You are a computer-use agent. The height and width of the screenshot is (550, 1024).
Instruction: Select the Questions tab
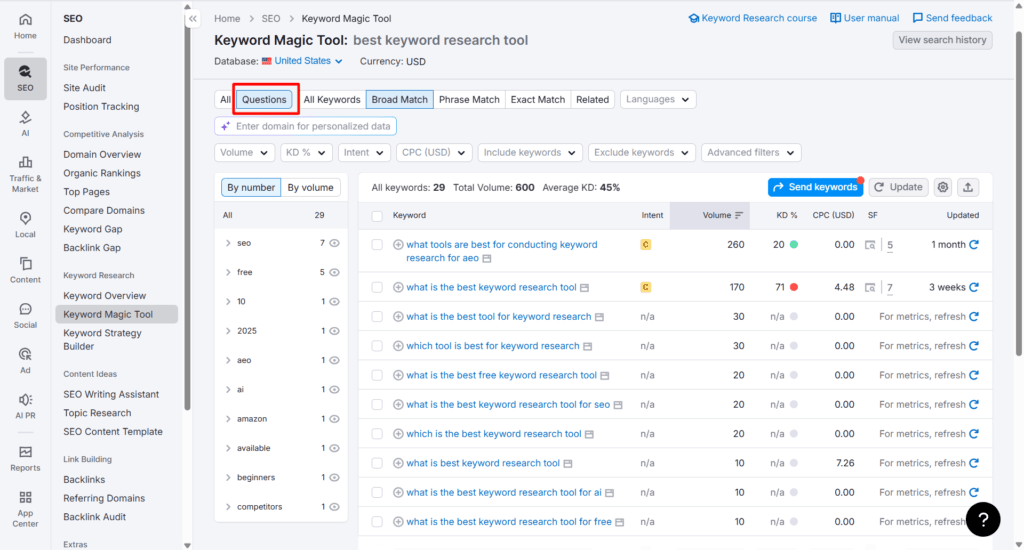pos(264,99)
